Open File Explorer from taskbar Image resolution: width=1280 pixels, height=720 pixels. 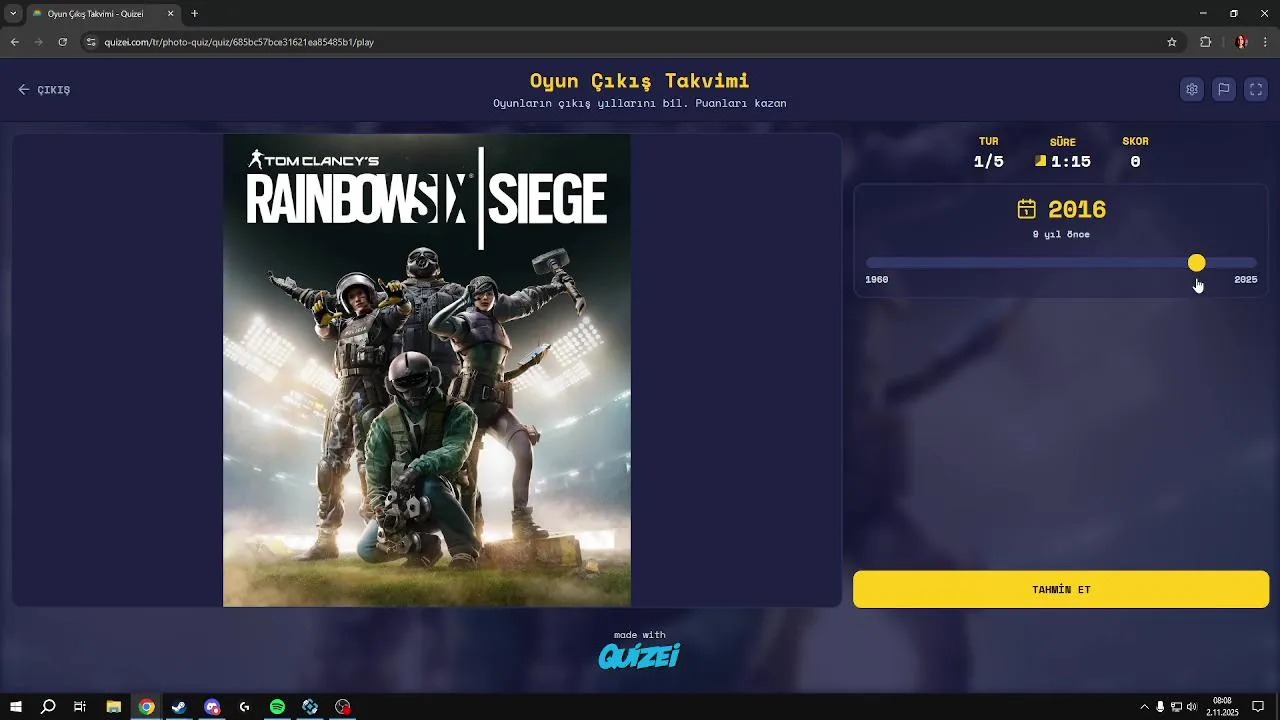[113, 707]
